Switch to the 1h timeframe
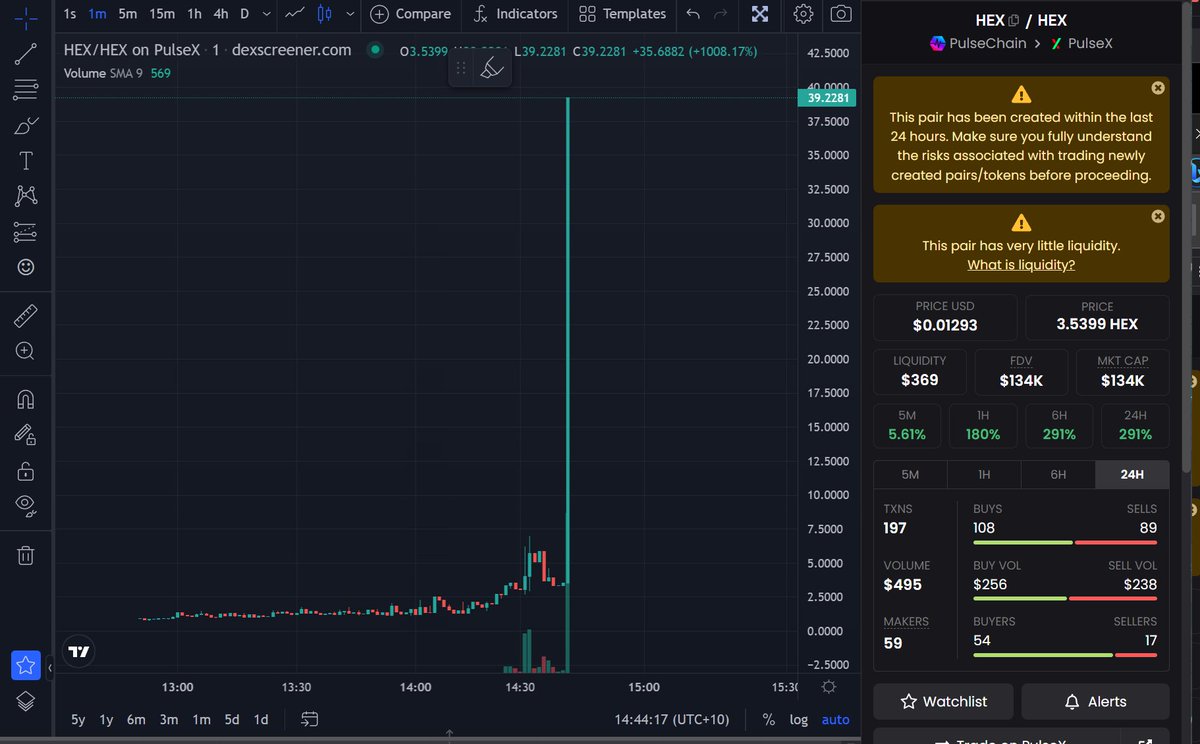Image resolution: width=1200 pixels, height=744 pixels. pos(195,14)
